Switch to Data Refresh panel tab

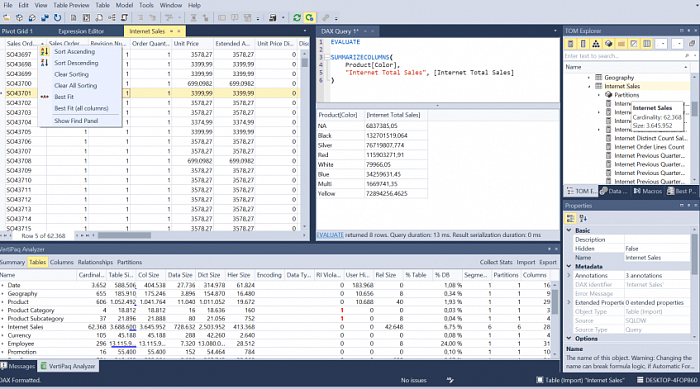pyautogui.click(x=613, y=191)
